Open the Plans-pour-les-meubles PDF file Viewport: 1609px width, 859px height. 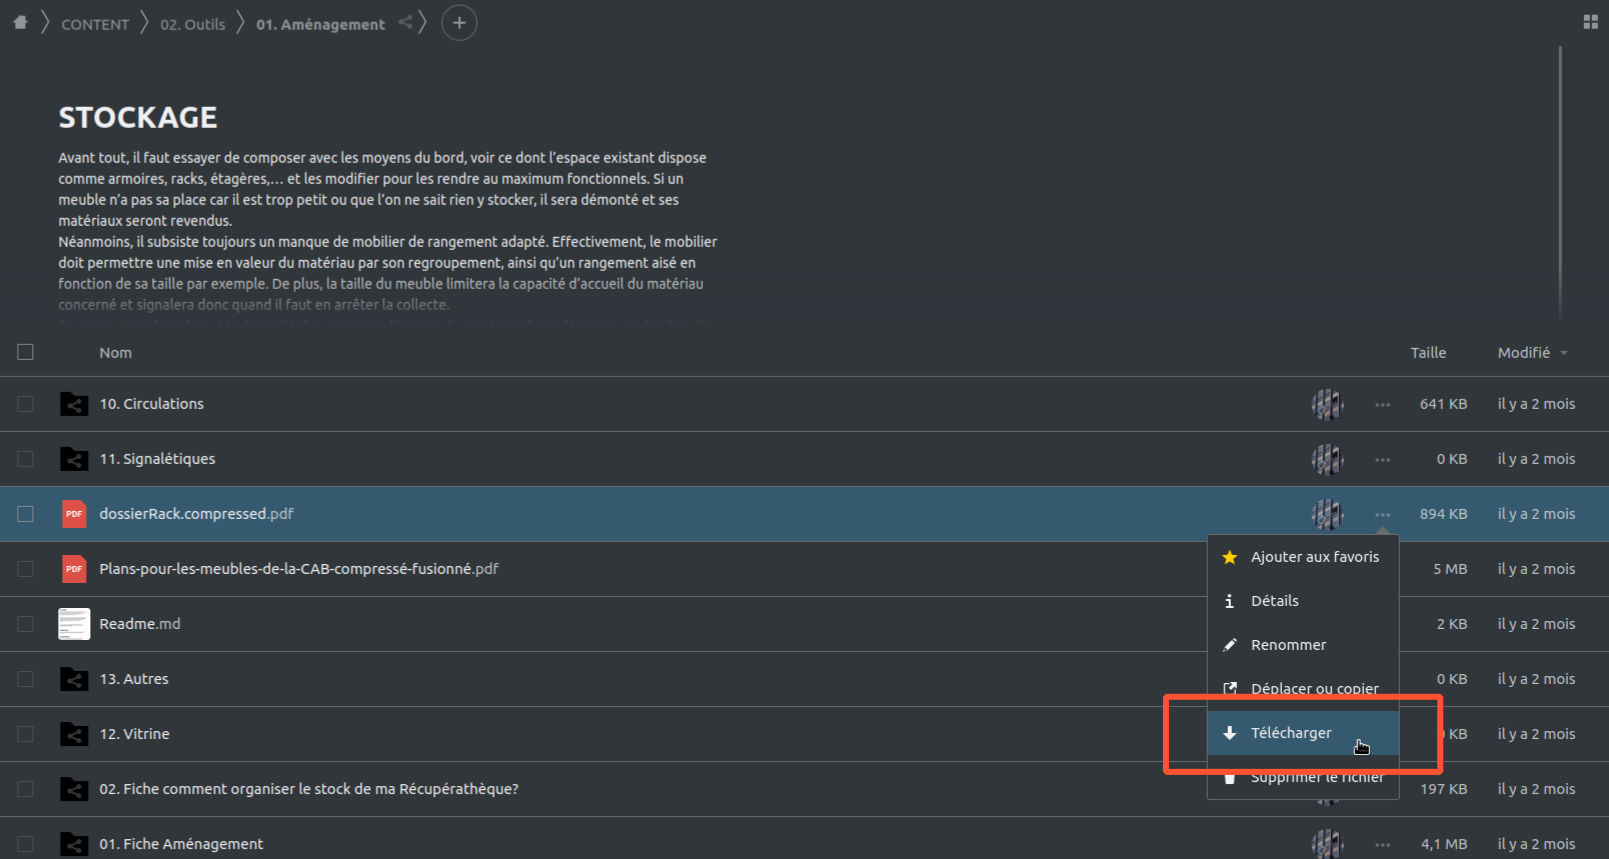point(298,569)
